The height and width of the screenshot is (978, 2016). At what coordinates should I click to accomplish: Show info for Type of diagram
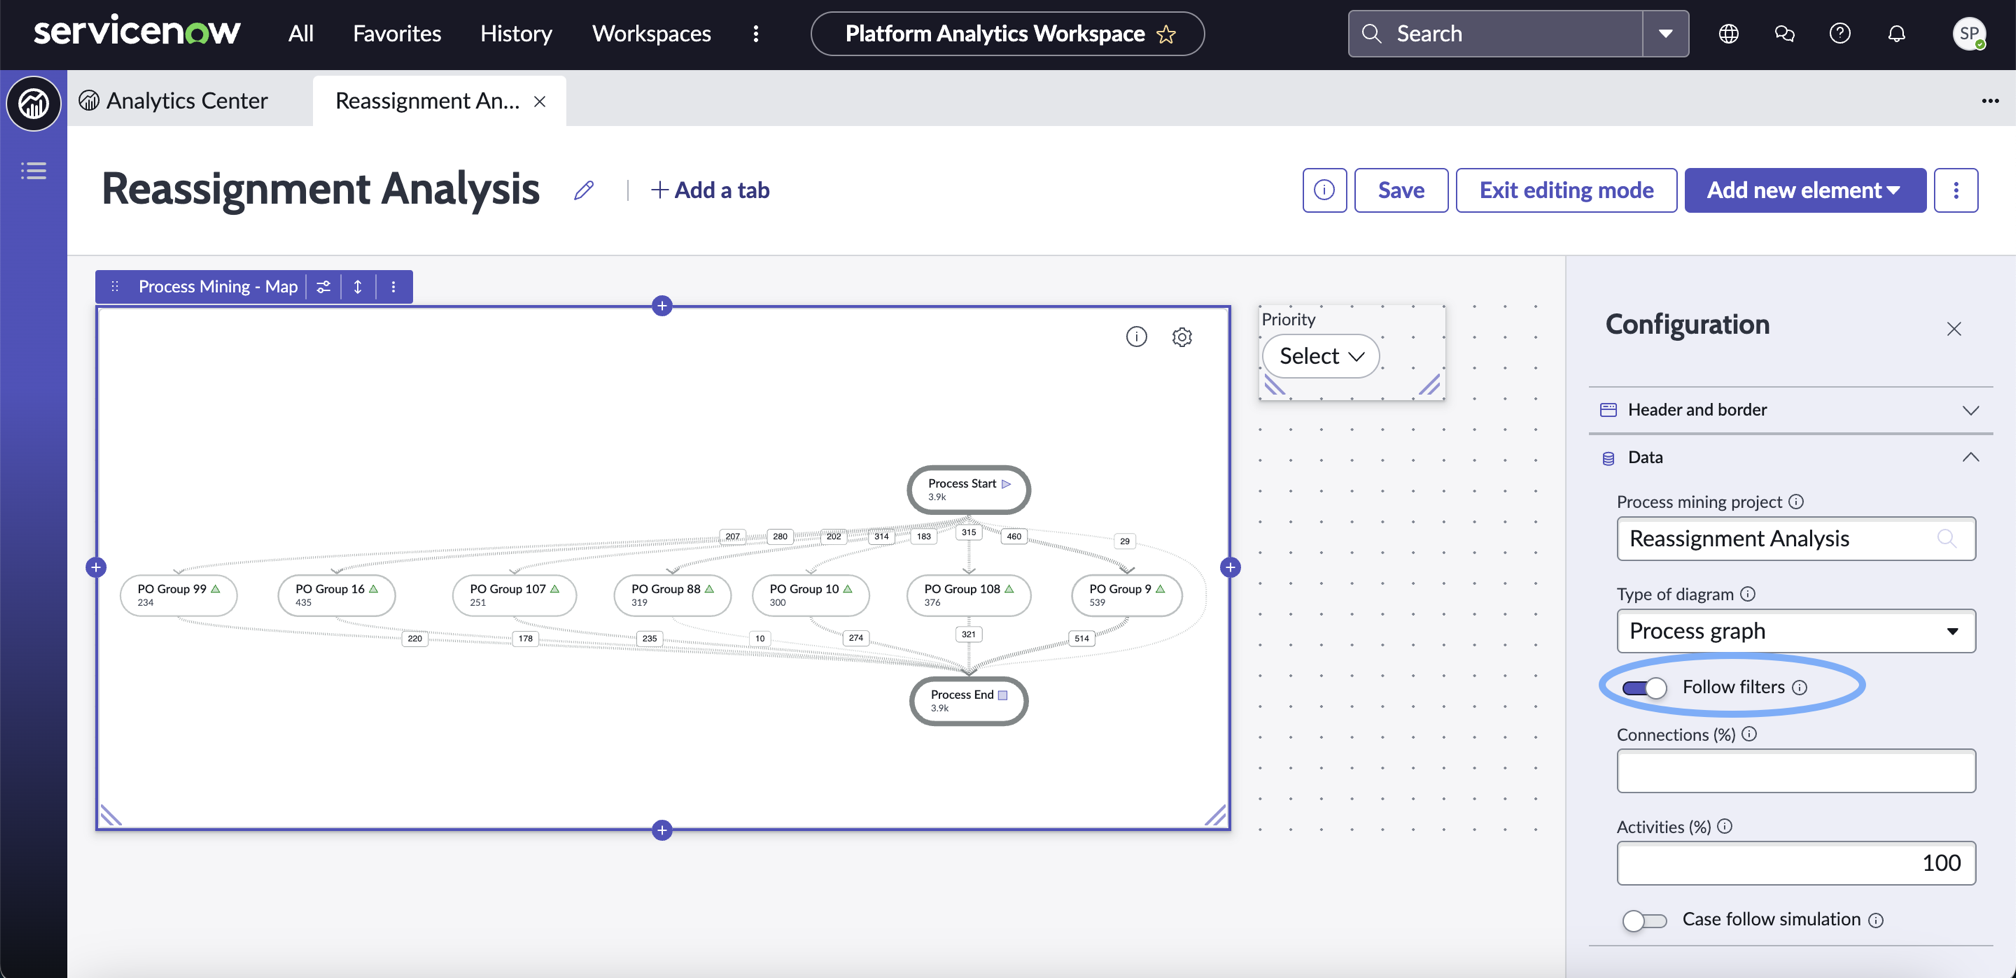1748,594
